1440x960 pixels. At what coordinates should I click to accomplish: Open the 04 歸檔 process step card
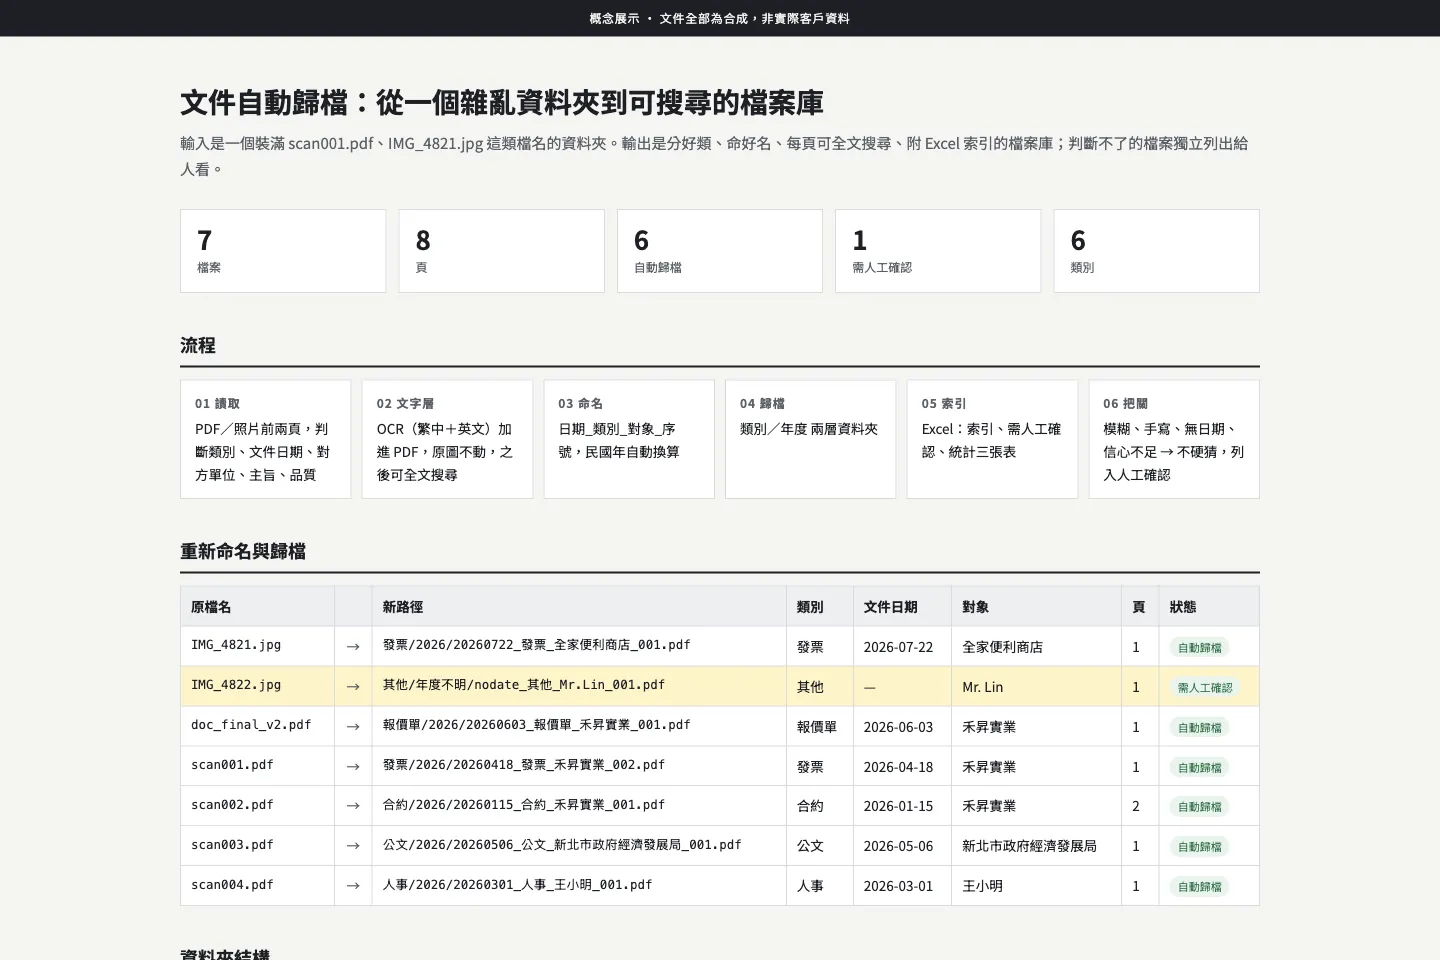pyautogui.click(x=811, y=439)
